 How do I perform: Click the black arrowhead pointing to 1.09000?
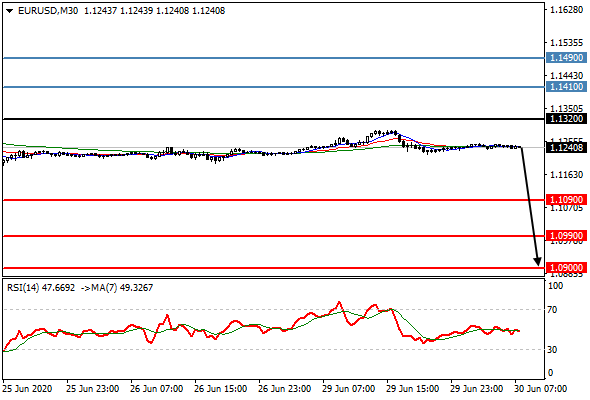[x=538, y=262]
